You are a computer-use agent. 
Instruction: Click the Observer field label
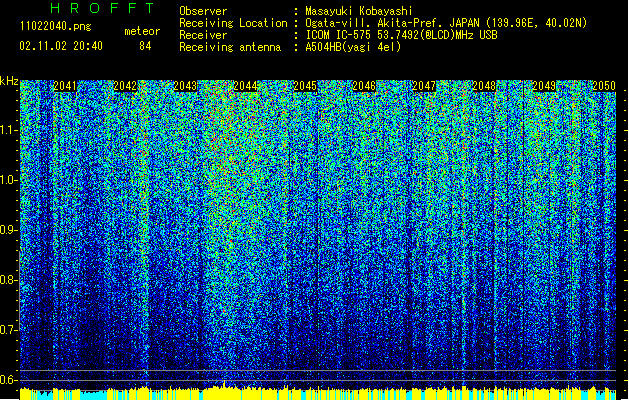(203, 11)
